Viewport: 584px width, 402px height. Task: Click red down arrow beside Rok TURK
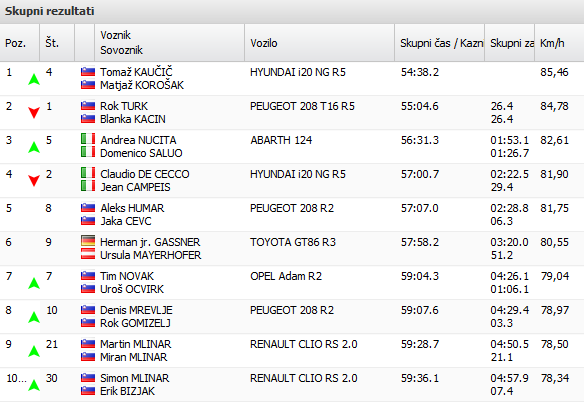coord(34,113)
